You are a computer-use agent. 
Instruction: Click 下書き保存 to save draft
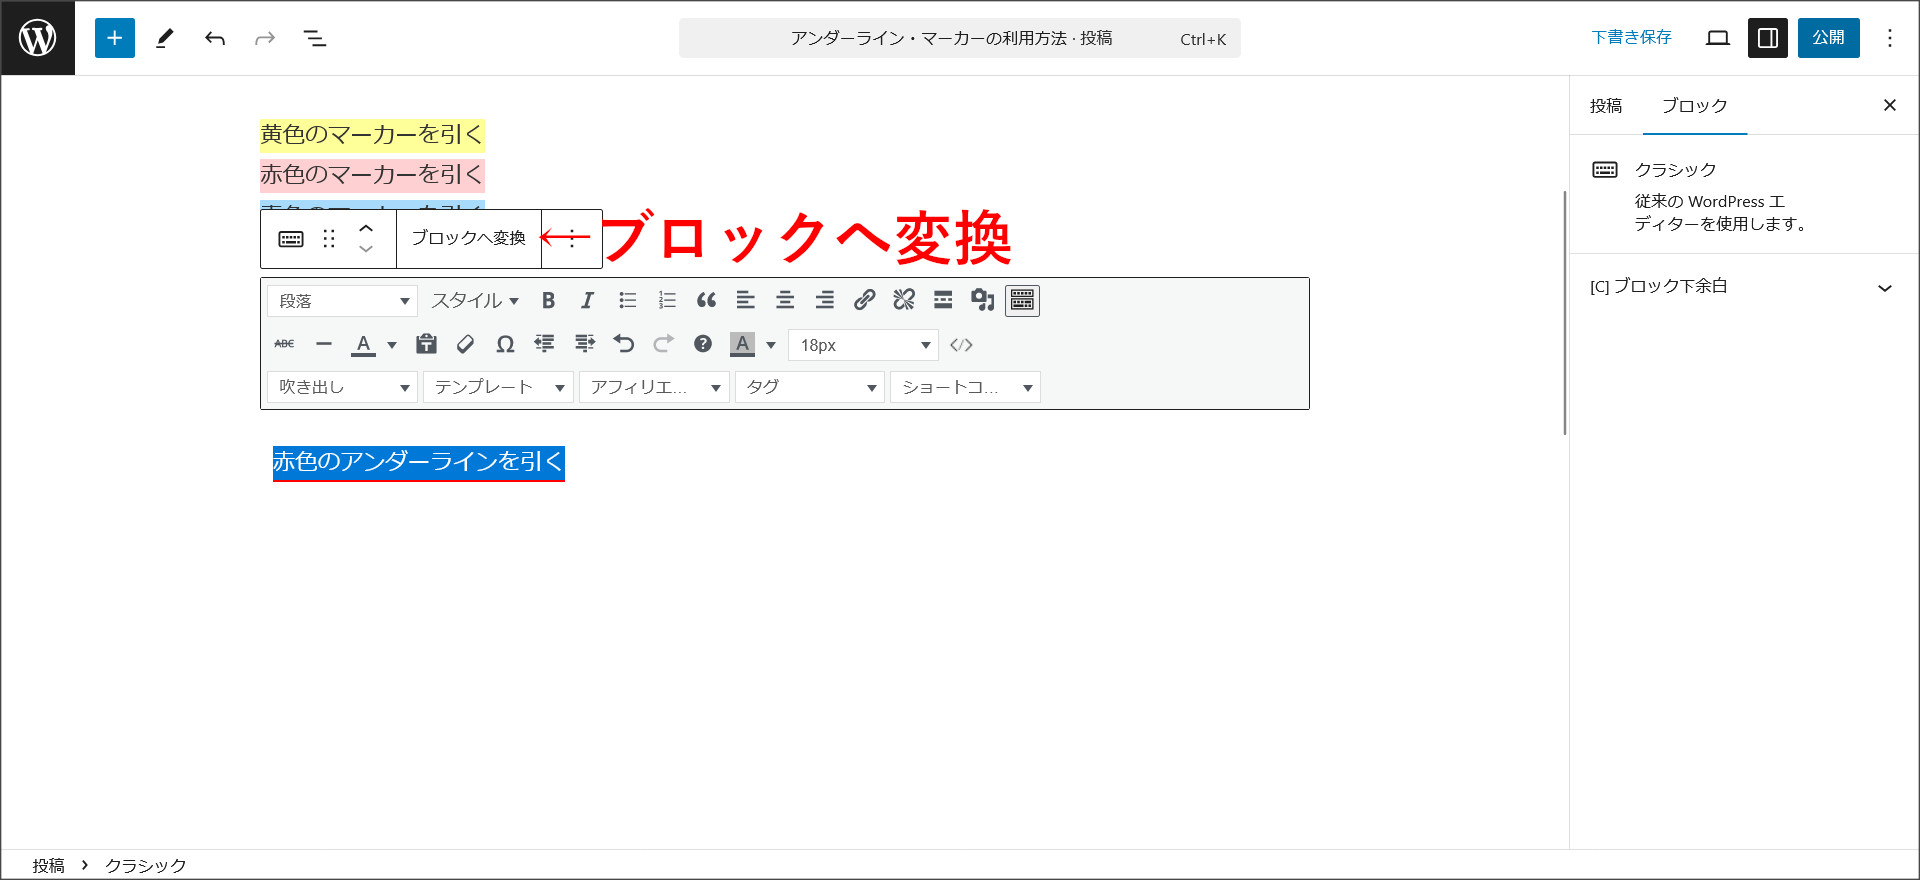pyautogui.click(x=1632, y=38)
